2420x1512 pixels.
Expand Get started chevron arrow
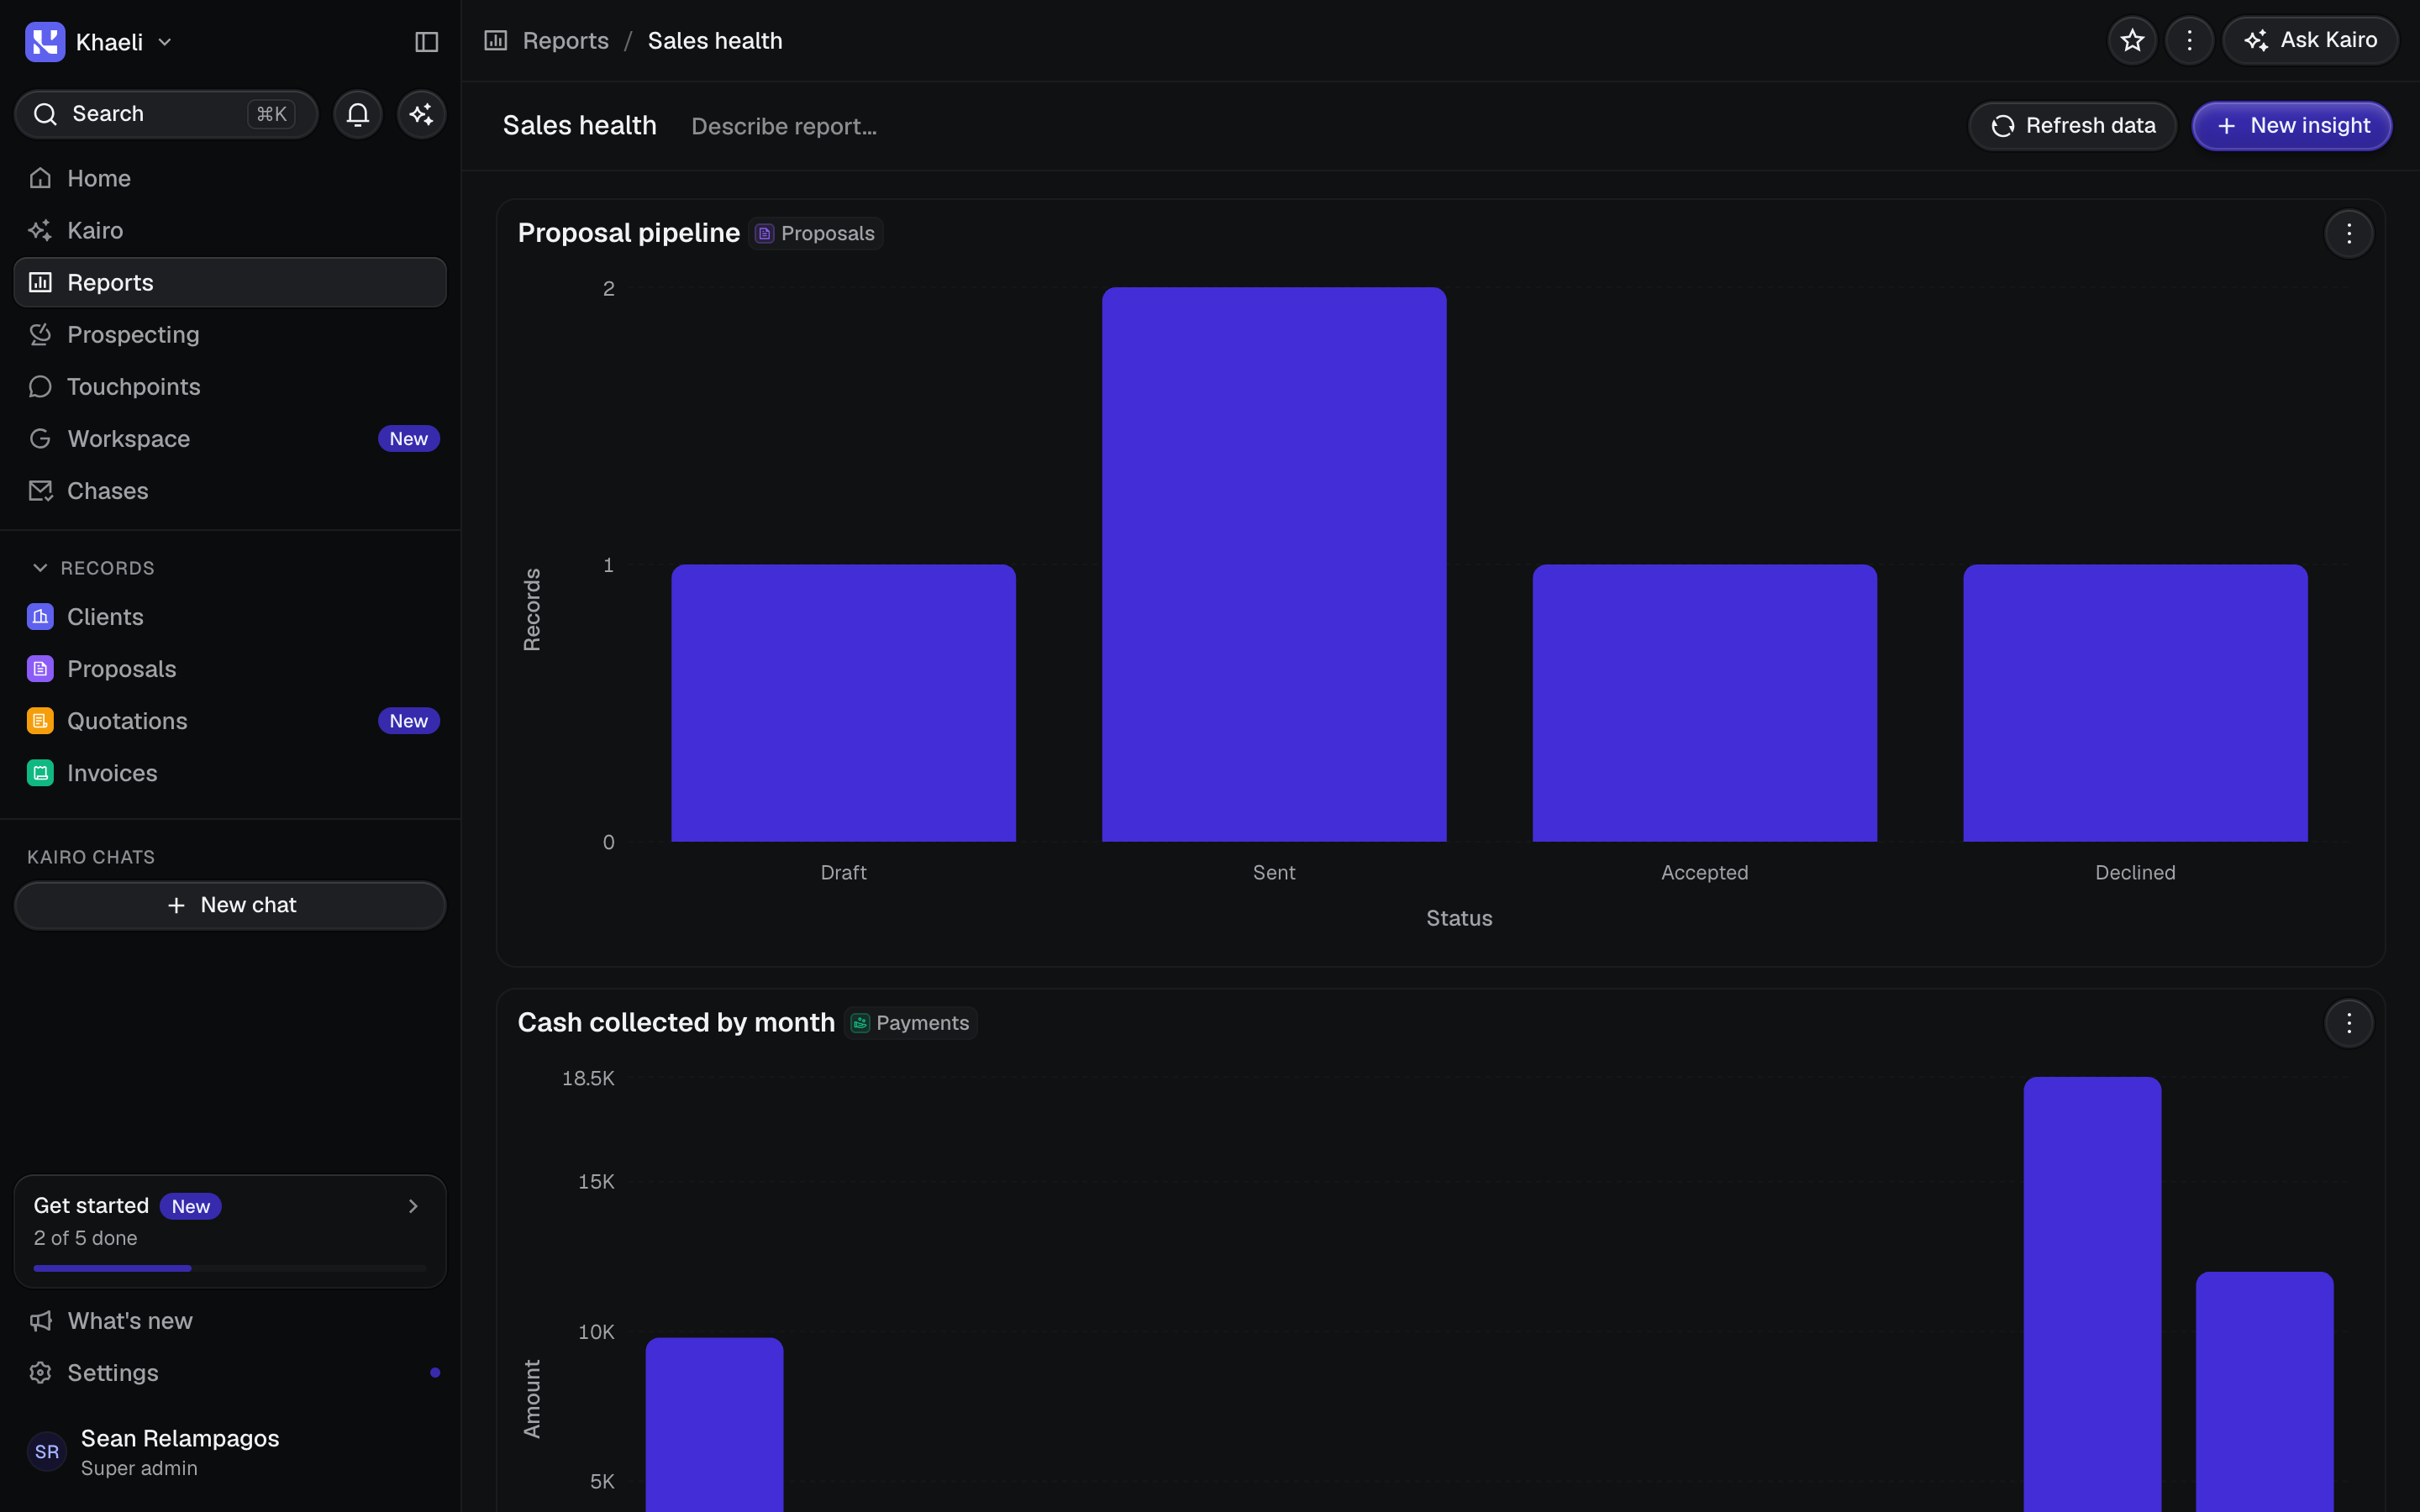413,1206
